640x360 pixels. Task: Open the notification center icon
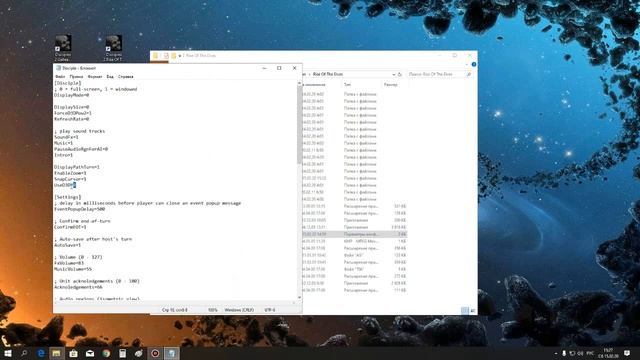point(627,353)
